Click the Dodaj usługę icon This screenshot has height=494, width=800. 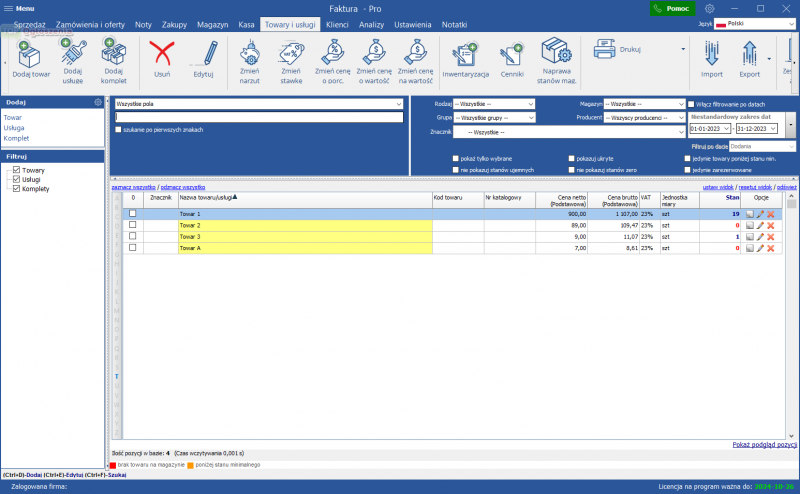coord(73,52)
